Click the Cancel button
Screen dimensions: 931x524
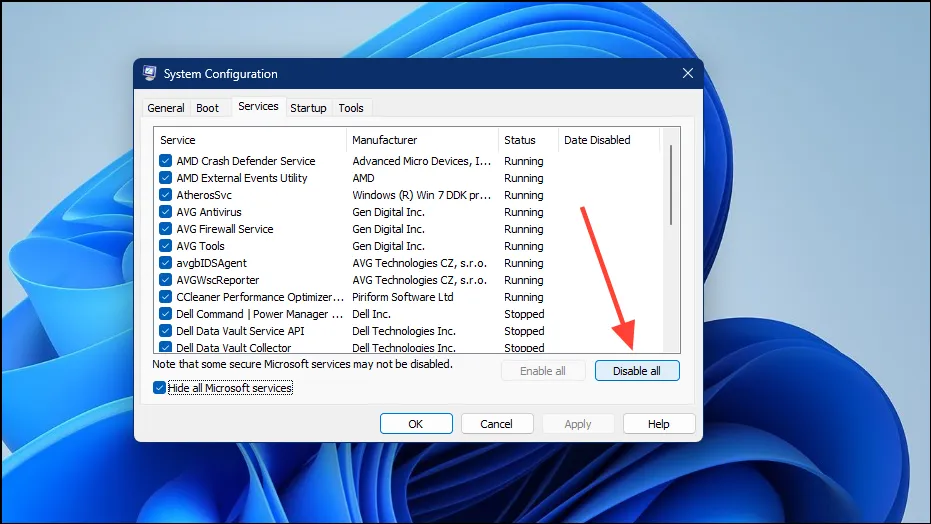point(496,424)
